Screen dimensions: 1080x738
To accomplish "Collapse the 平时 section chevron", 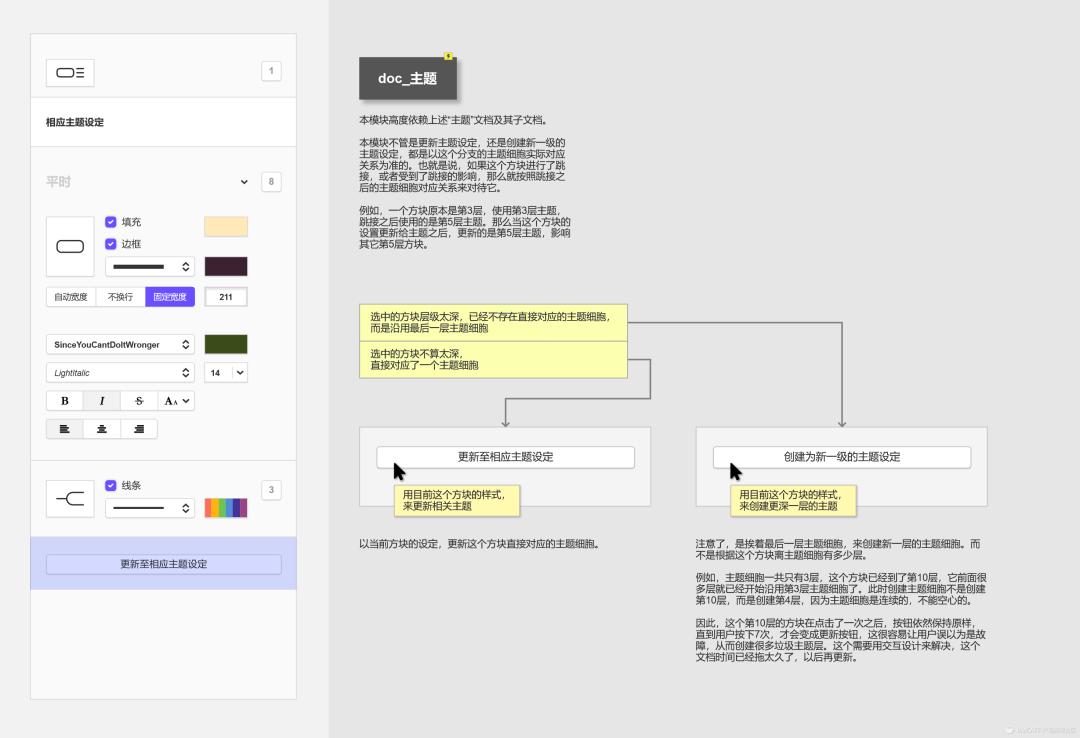I will pyautogui.click(x=244, y=182).
